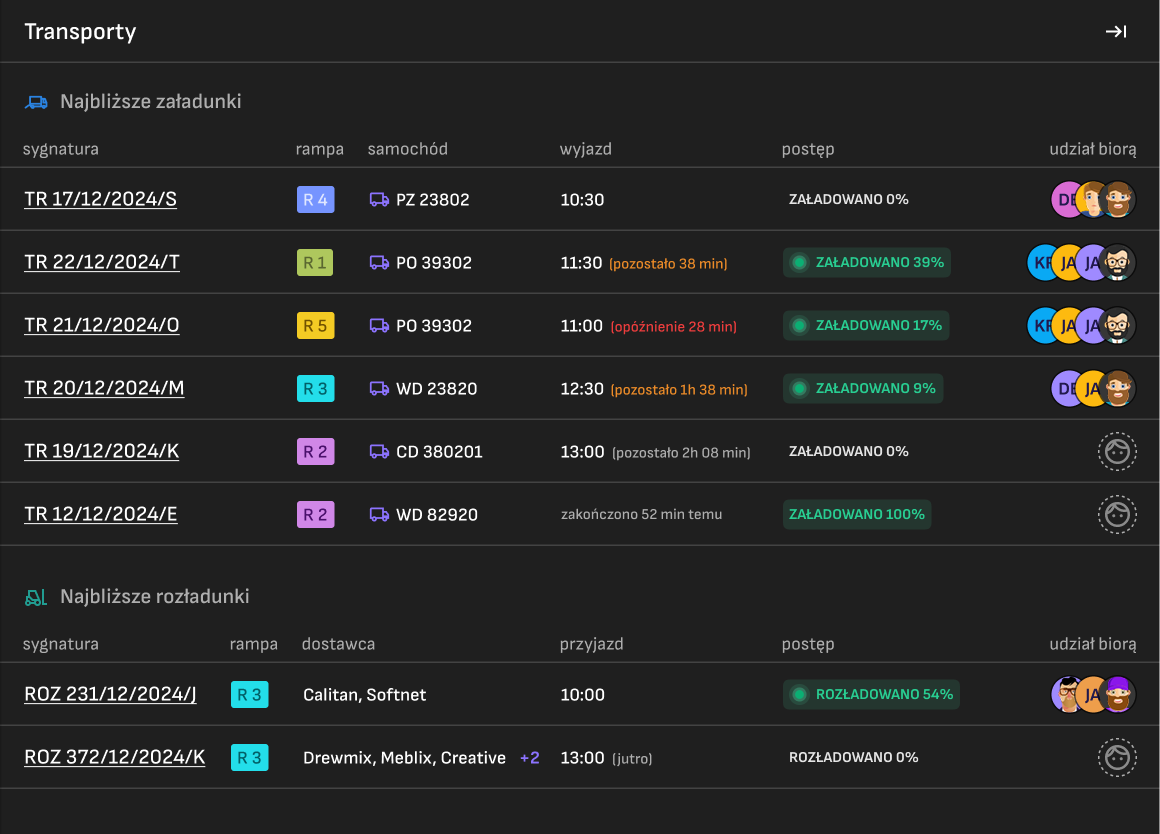The image size is (1160, 834).
Task: Click the blue R 4 ramp badge
Action: [x=316, y=200]
